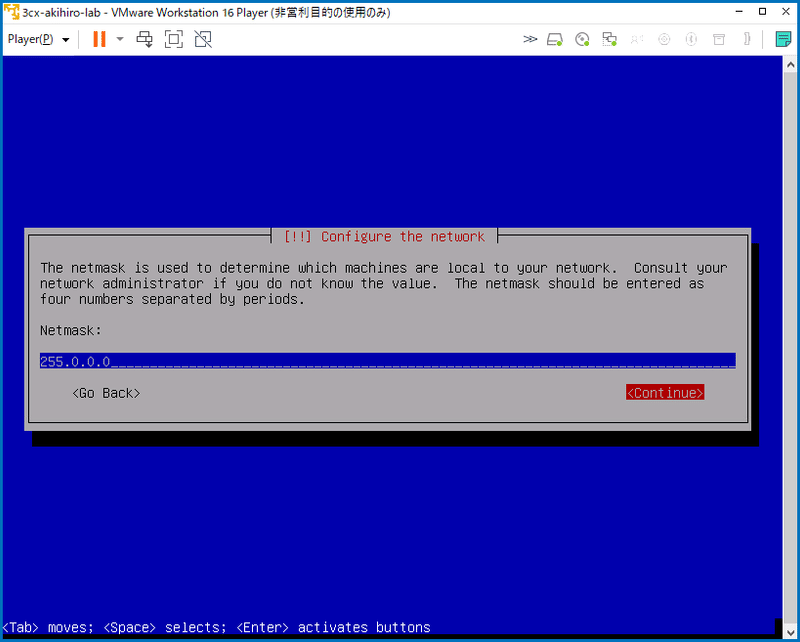
Task: Pause the virtual machine with the orange pause icon
Action: (99, 39)
